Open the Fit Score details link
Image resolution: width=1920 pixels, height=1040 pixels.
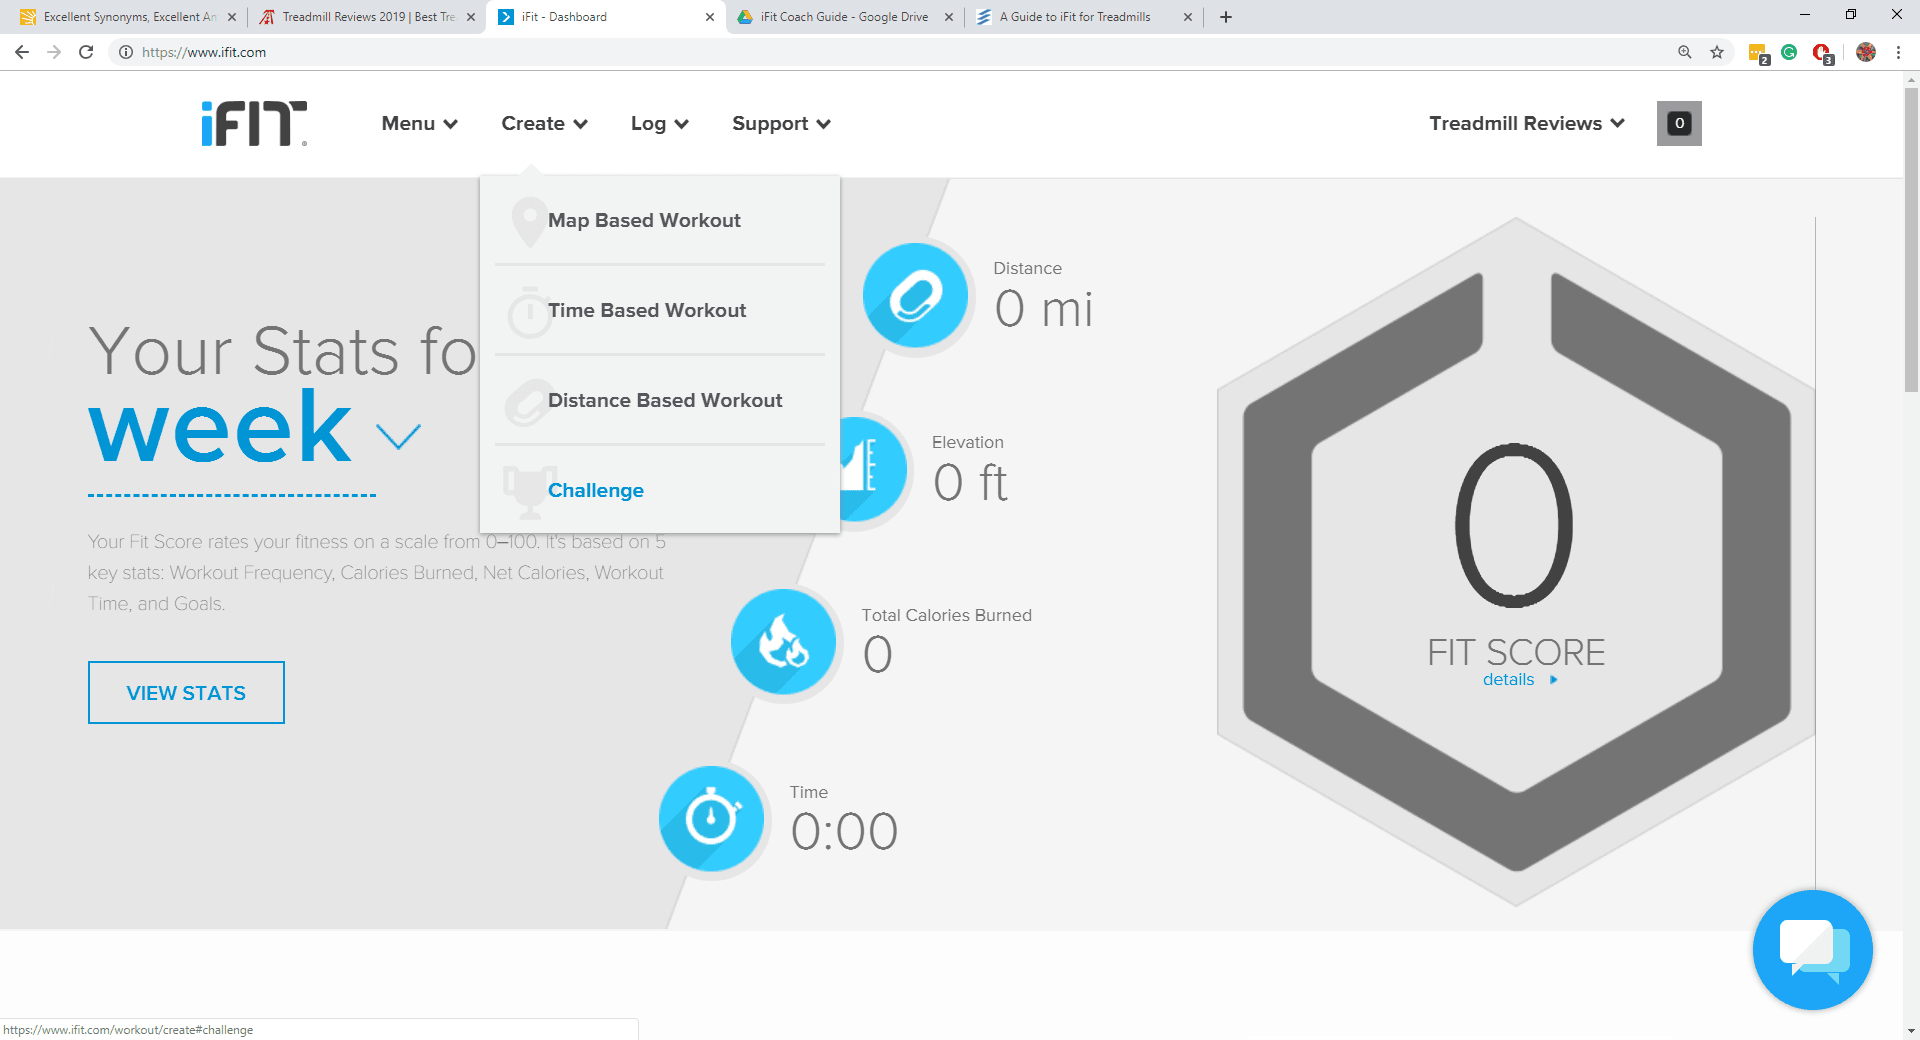pyautogui.click(x=1509, y=679)
